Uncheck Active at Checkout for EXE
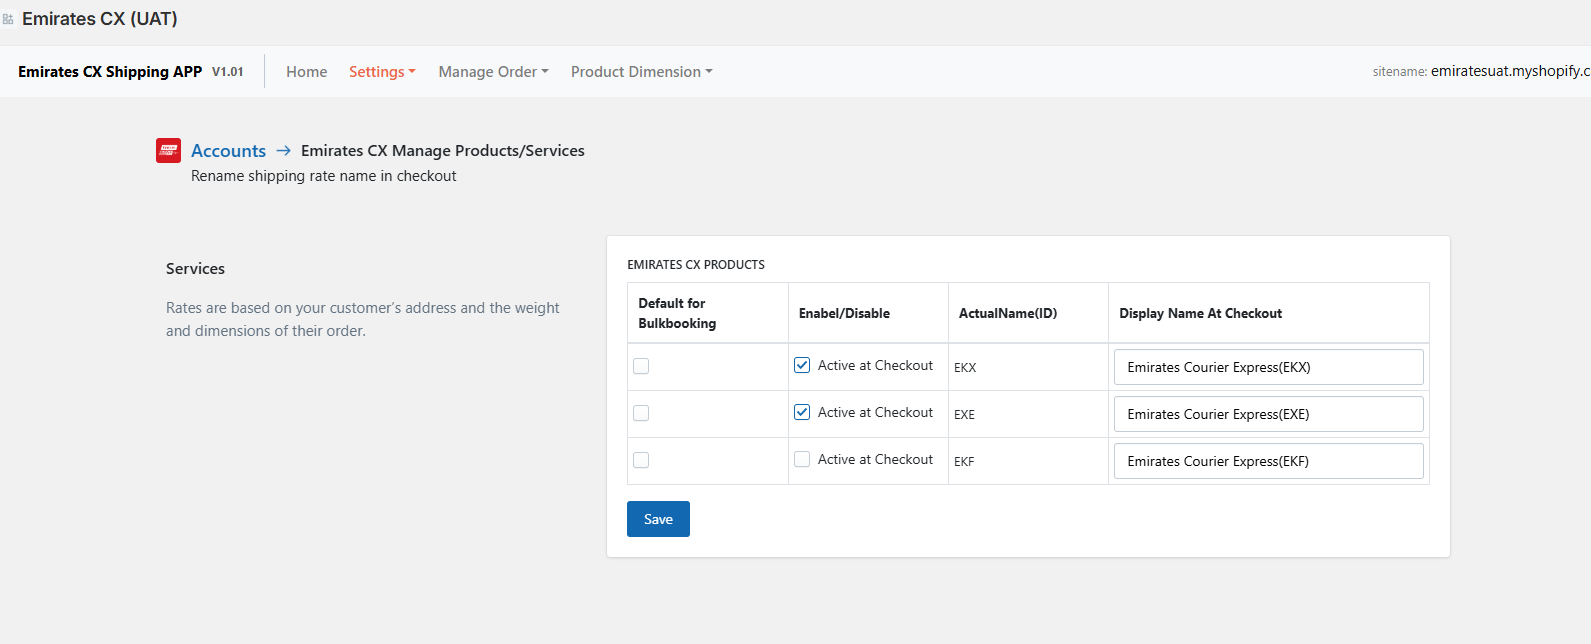Viewport: 1591px width, 644px height. click(x=802, y=412)
